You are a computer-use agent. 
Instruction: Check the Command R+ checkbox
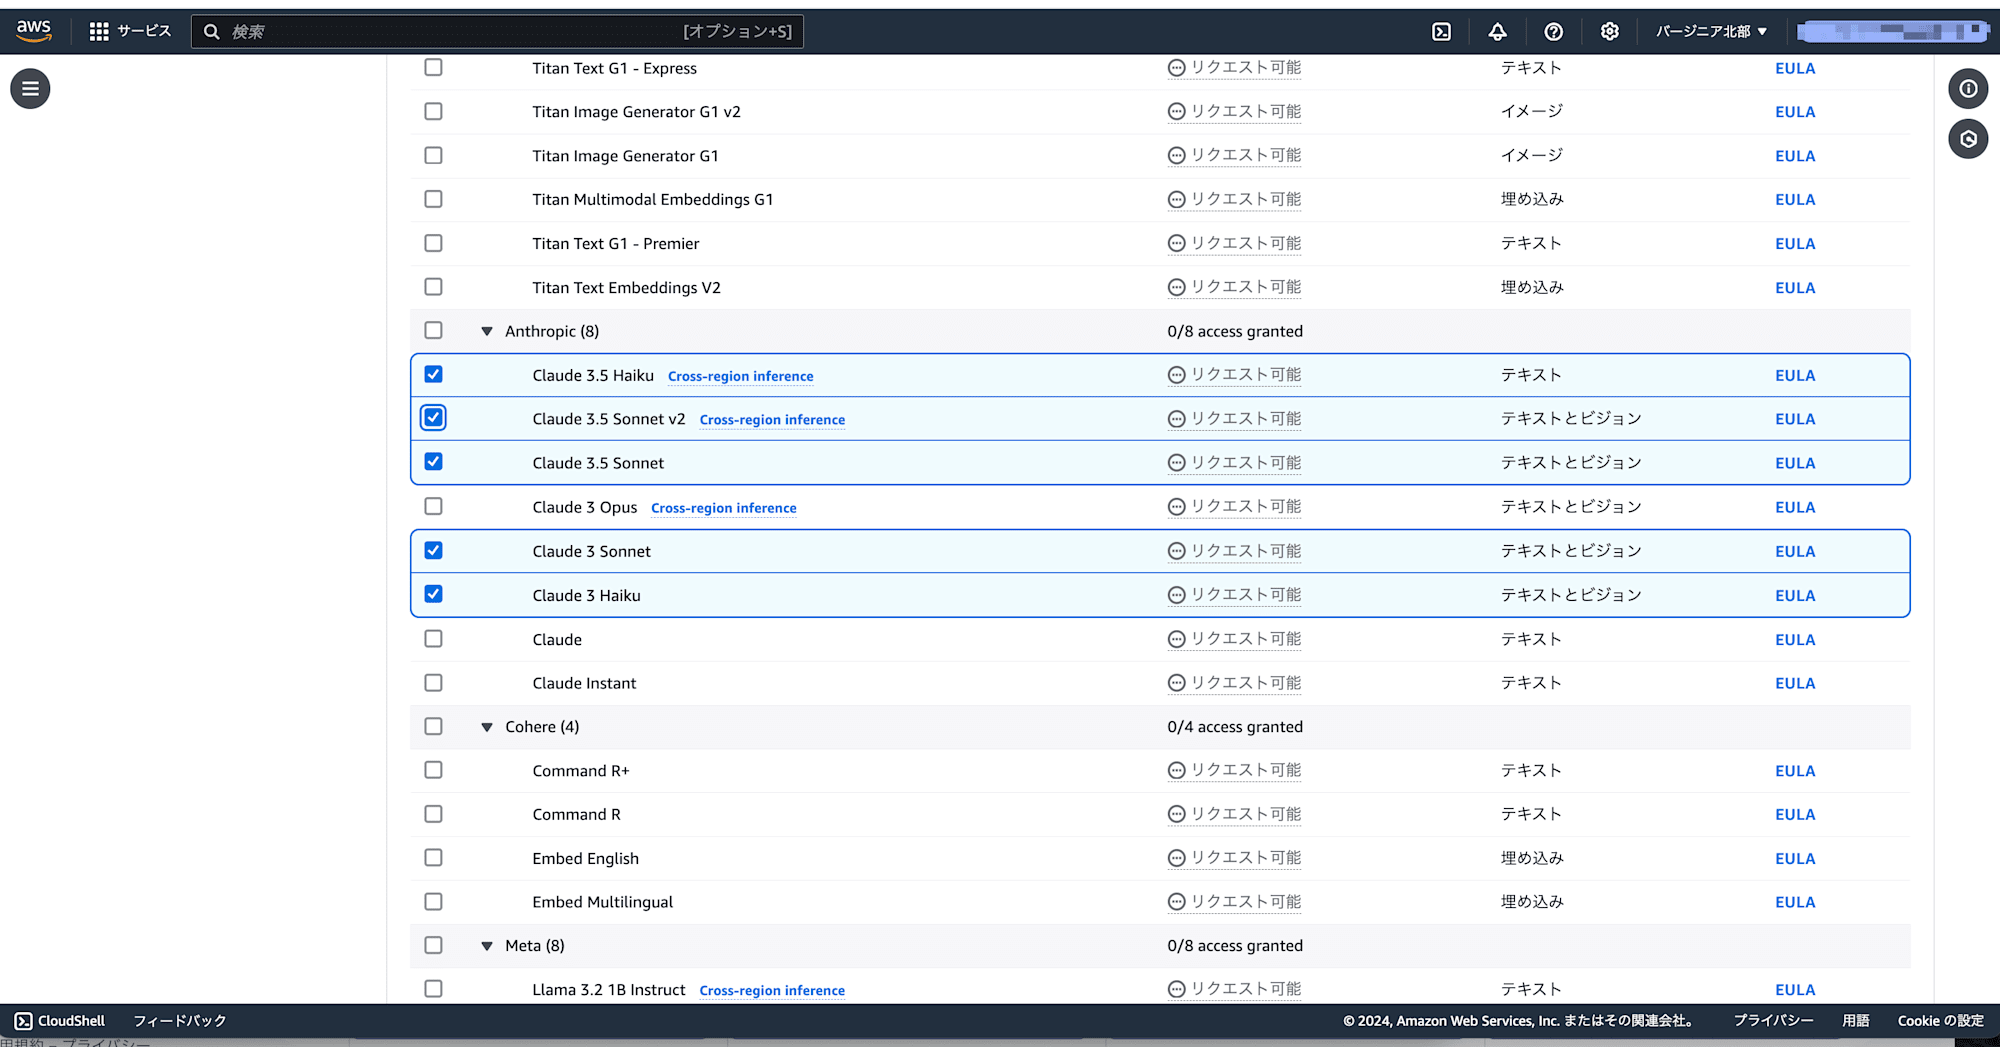point(433,770)
